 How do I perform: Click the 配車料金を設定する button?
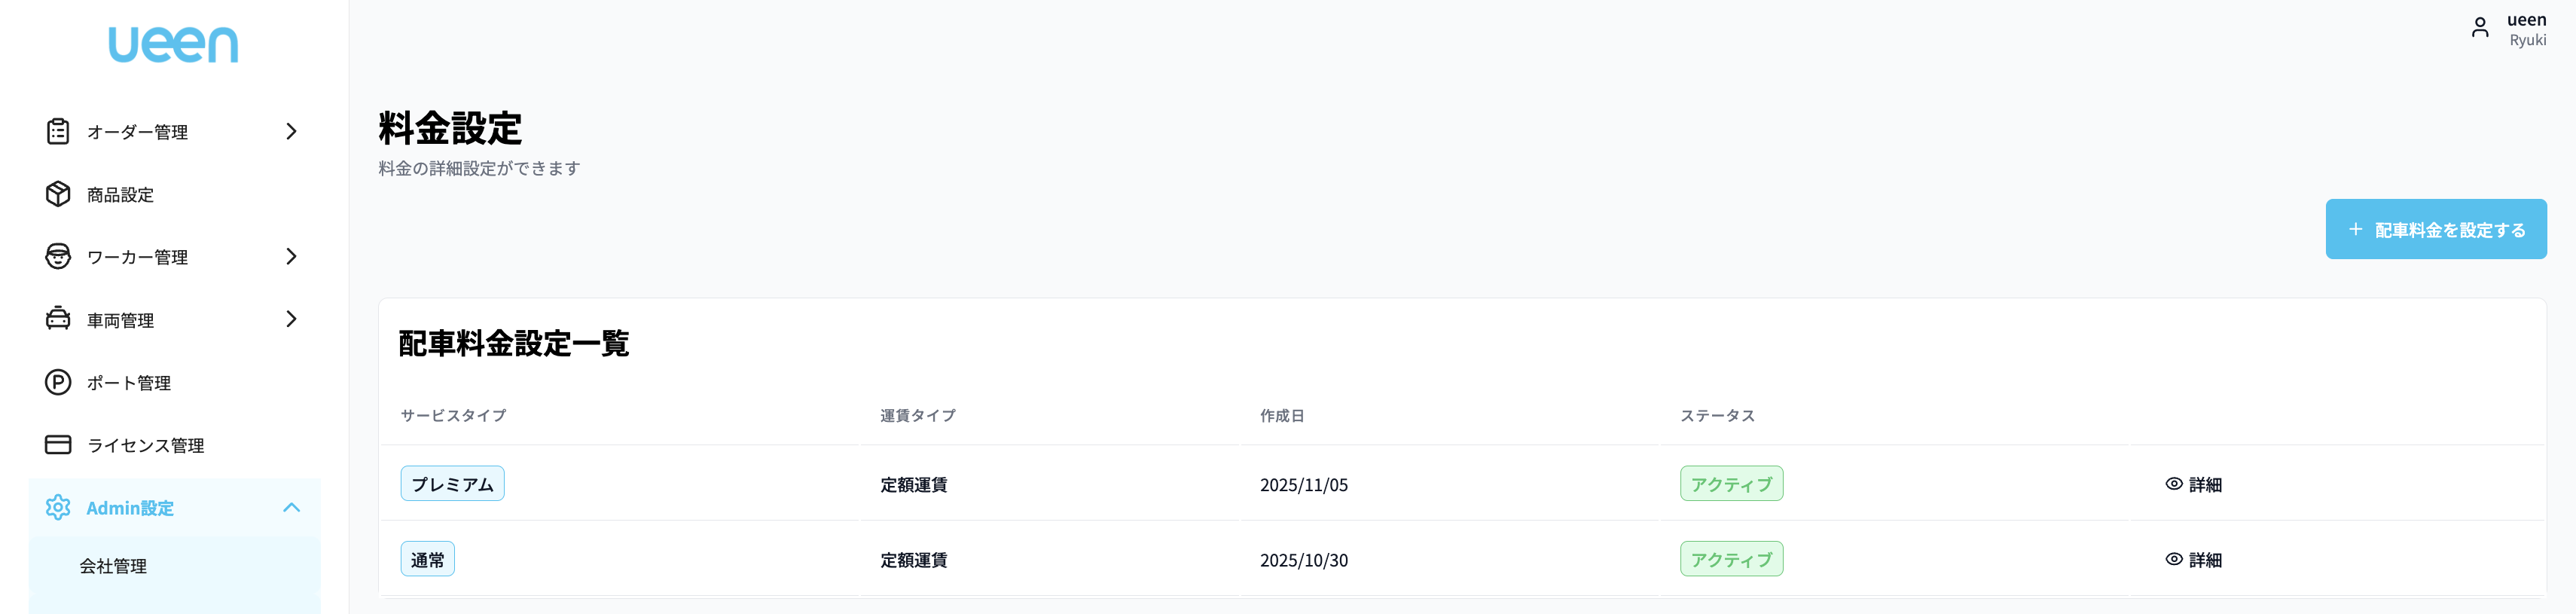tap(2435, 230)
